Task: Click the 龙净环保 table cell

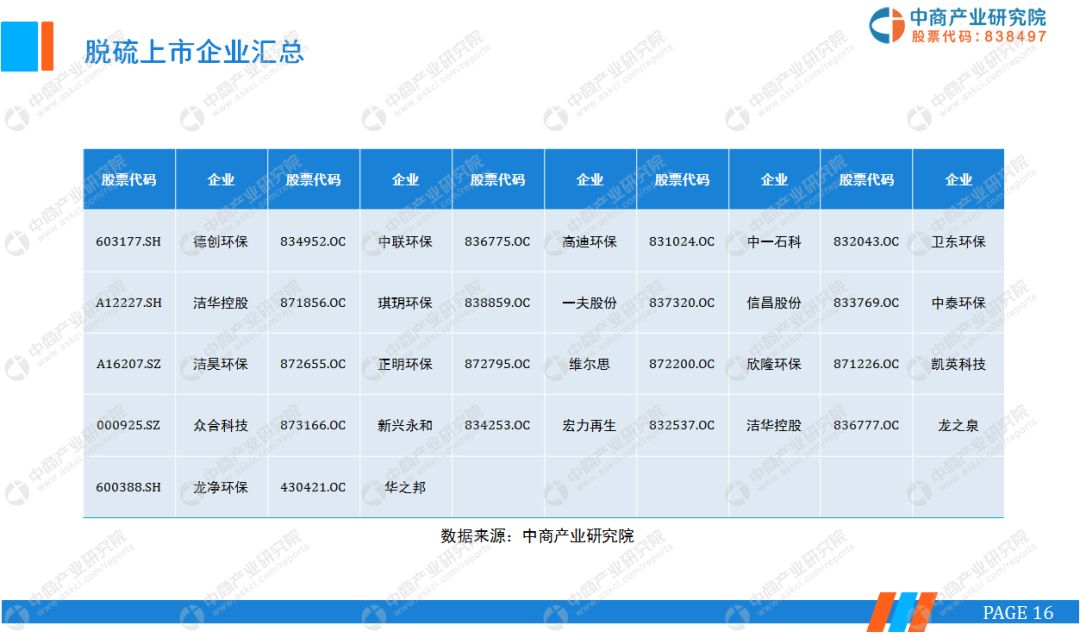Action: tap(221, 487)
